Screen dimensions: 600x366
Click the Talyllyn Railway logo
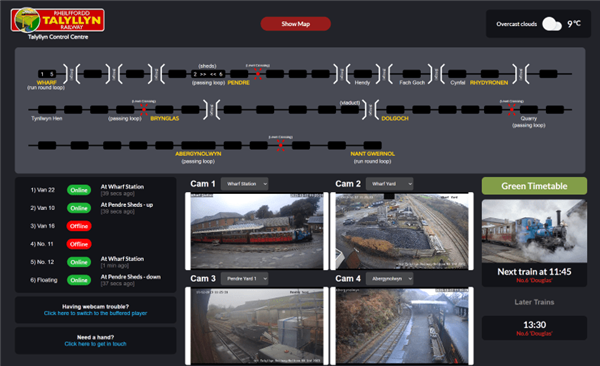click(x=58, y=20)
